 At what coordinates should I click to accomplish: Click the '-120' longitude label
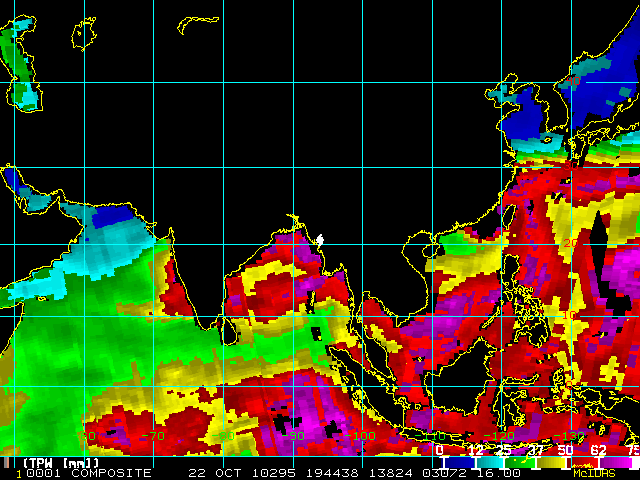(499, 436)
